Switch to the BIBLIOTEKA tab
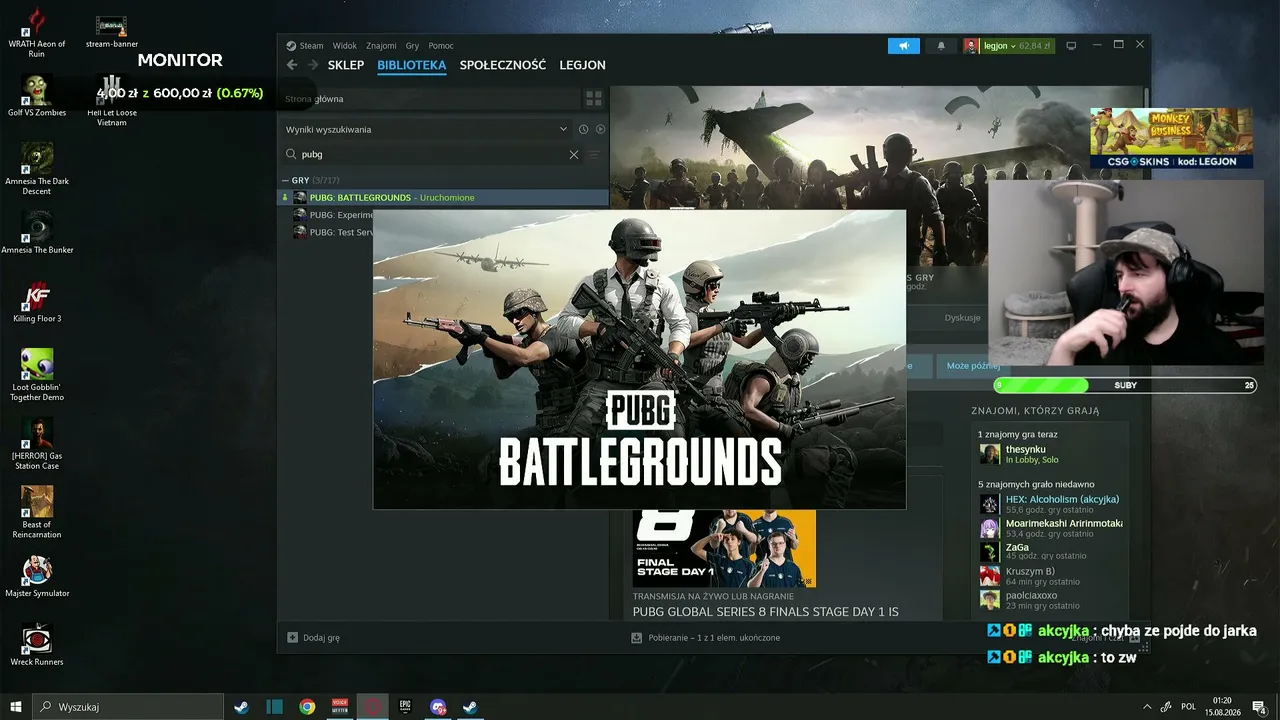Screen dimensions: 1280x720 [412, 65]
